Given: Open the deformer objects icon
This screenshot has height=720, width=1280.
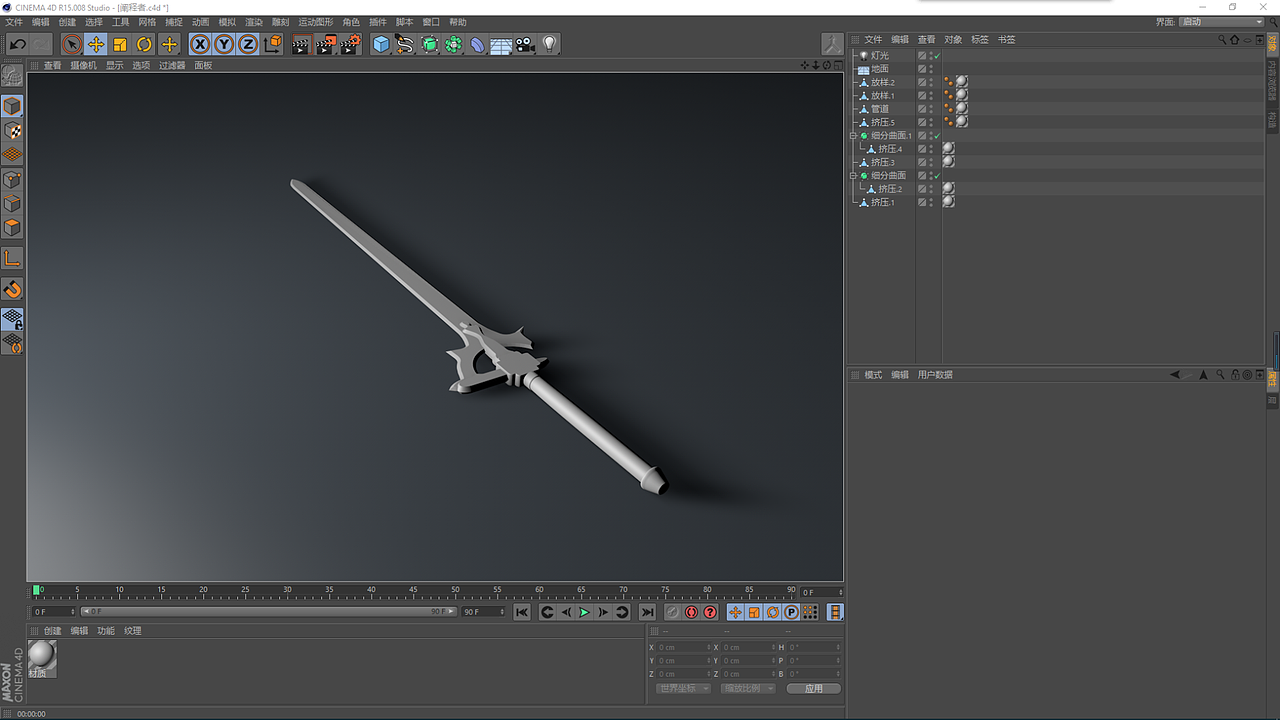Looking at the screenshot, I should pos(478,44).
